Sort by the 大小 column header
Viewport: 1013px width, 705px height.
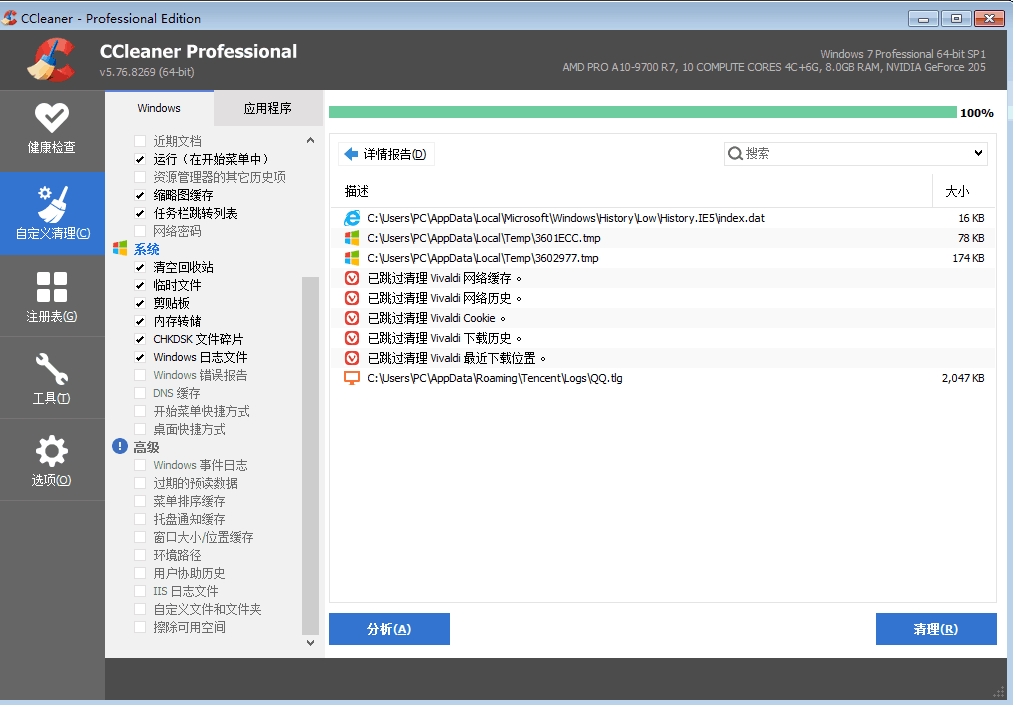(957, 191)
